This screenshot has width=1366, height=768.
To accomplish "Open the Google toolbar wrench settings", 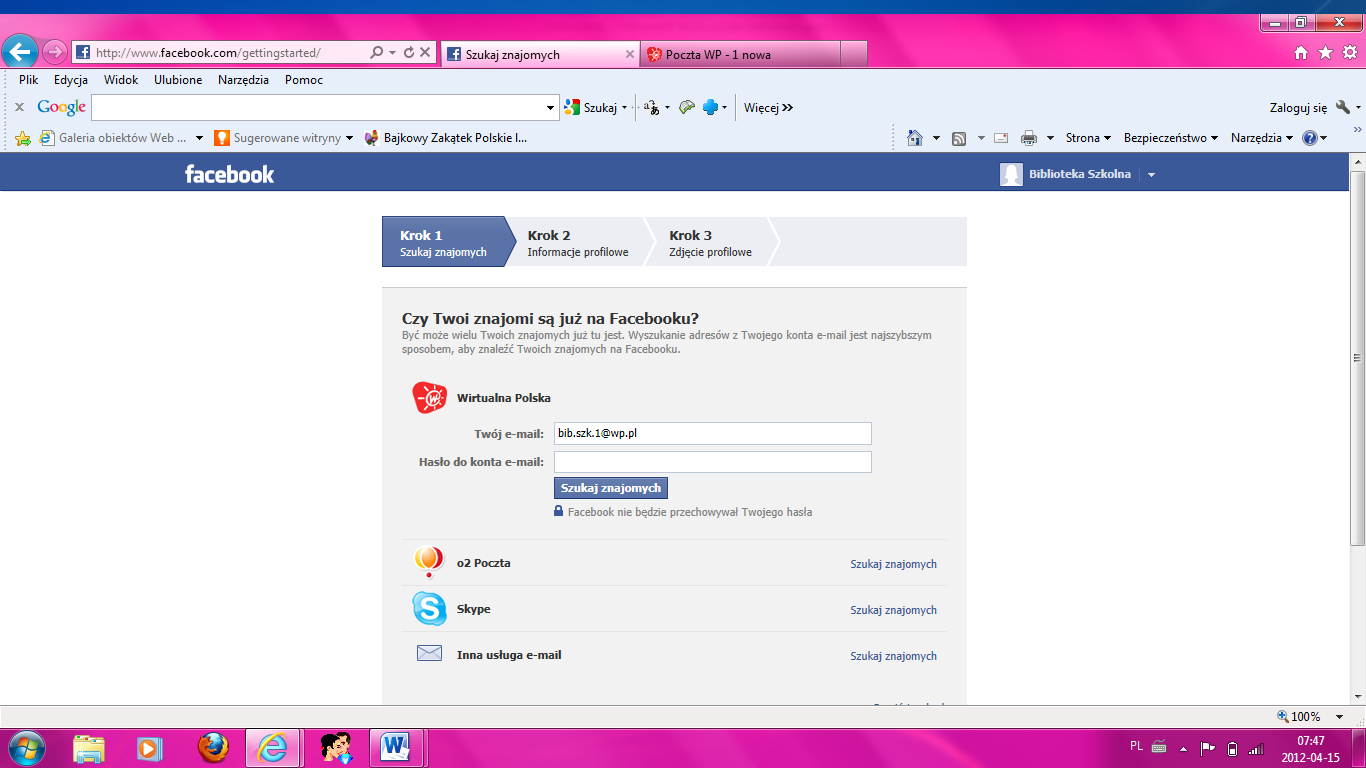I will (x=1342, y=107).
